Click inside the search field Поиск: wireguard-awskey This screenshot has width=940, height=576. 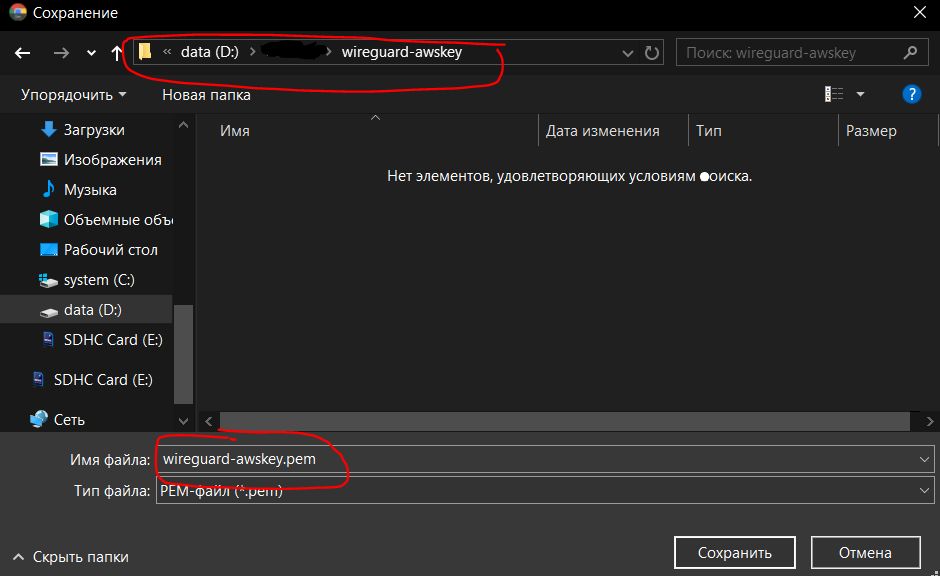click(x=790, y=52)
